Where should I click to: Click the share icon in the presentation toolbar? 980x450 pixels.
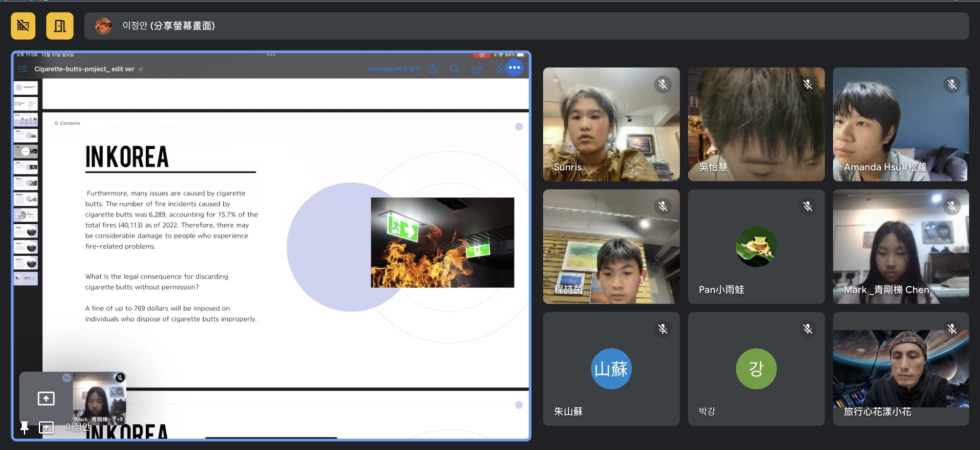click(433, 69)
